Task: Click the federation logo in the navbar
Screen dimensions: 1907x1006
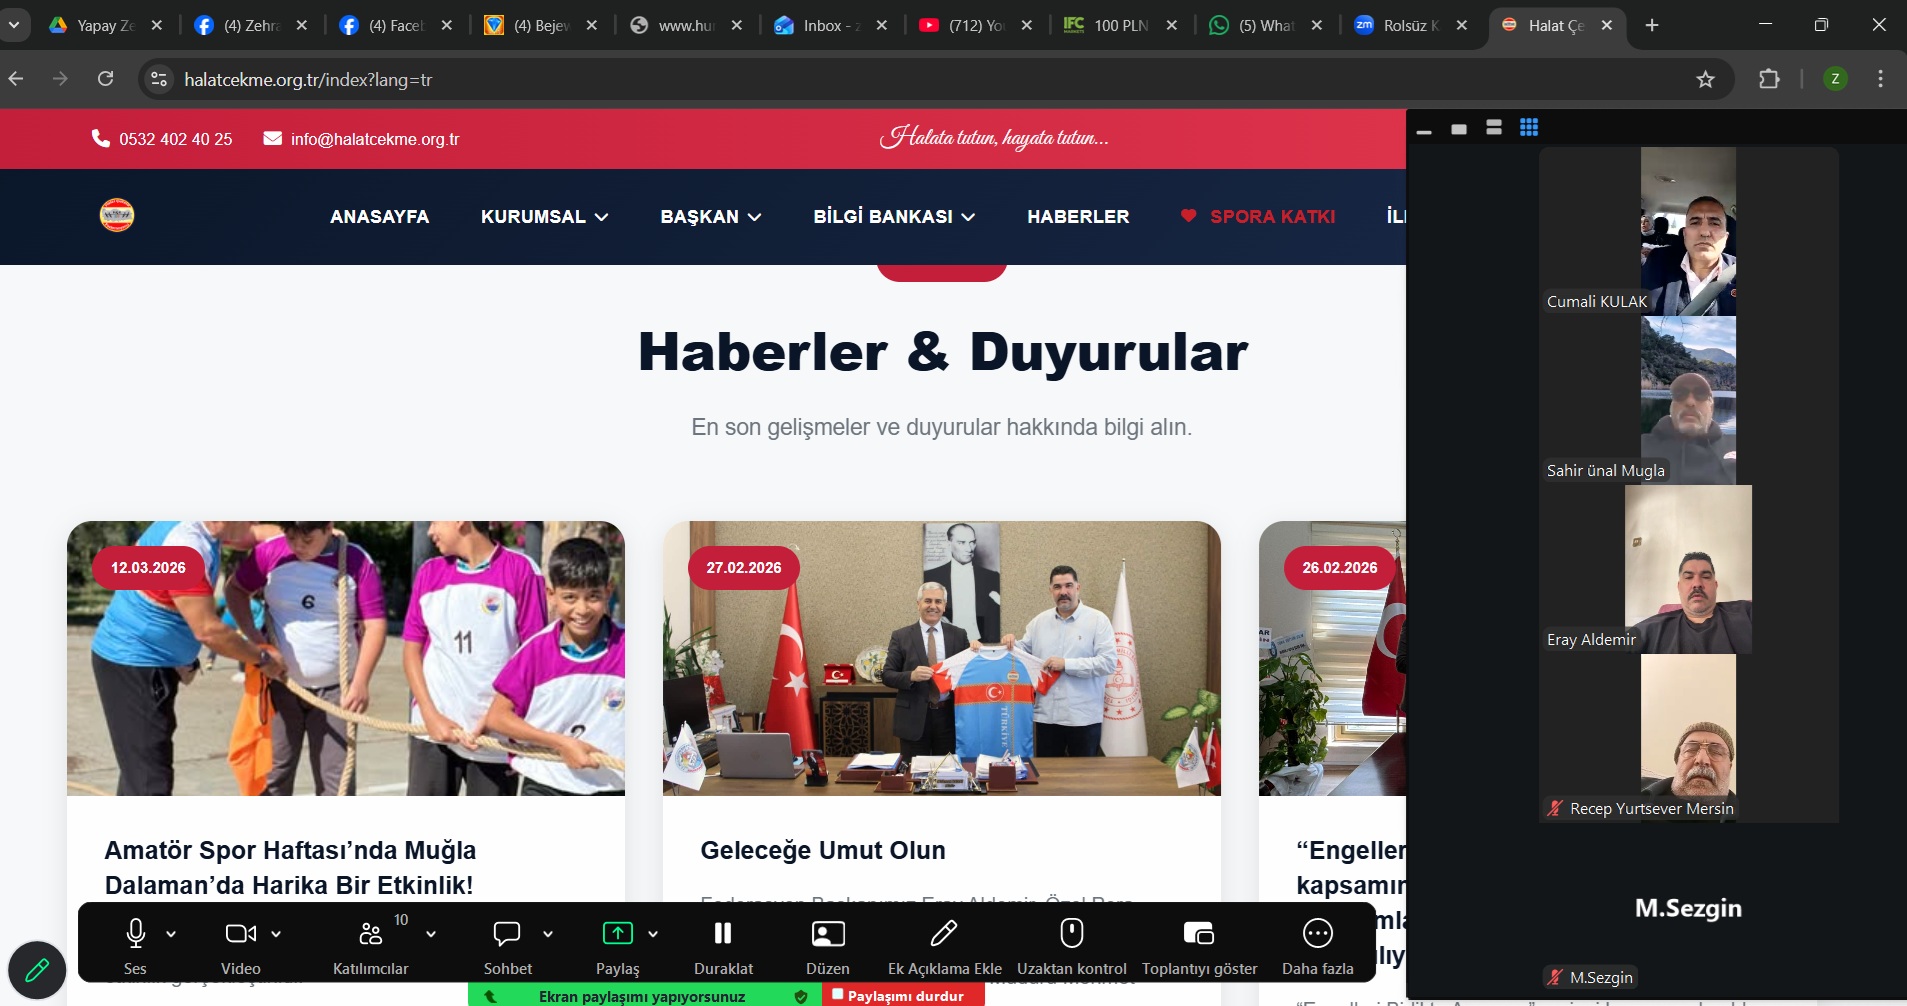Action: 117,216
